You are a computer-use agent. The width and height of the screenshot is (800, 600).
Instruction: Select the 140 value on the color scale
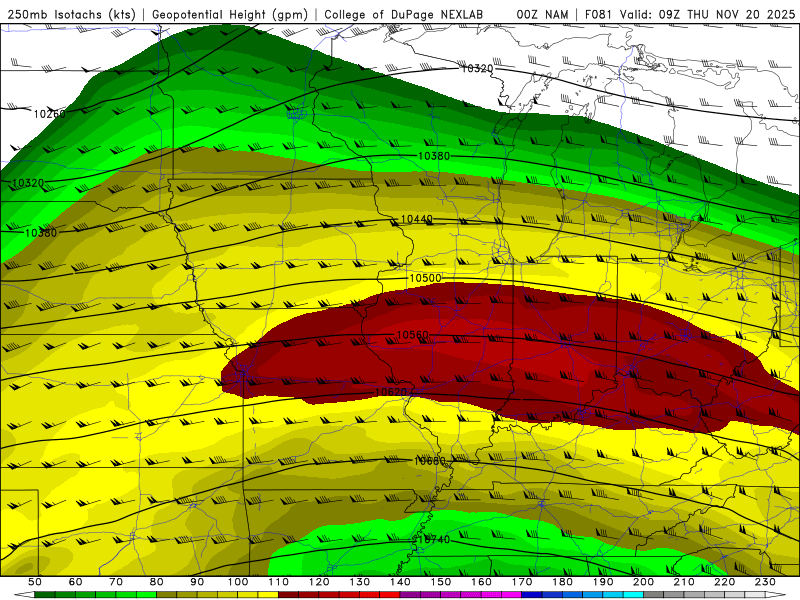point(401,582)
